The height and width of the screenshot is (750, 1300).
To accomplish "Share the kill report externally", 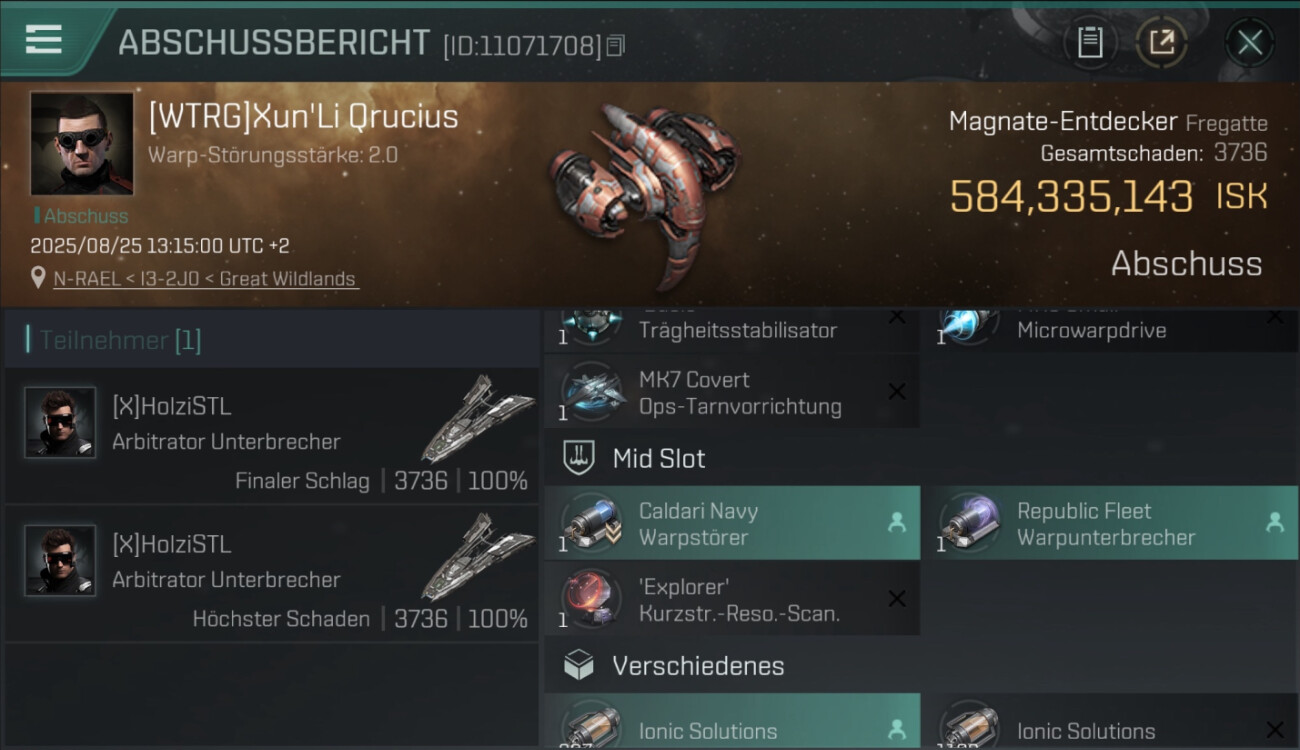I will 1161,42.
